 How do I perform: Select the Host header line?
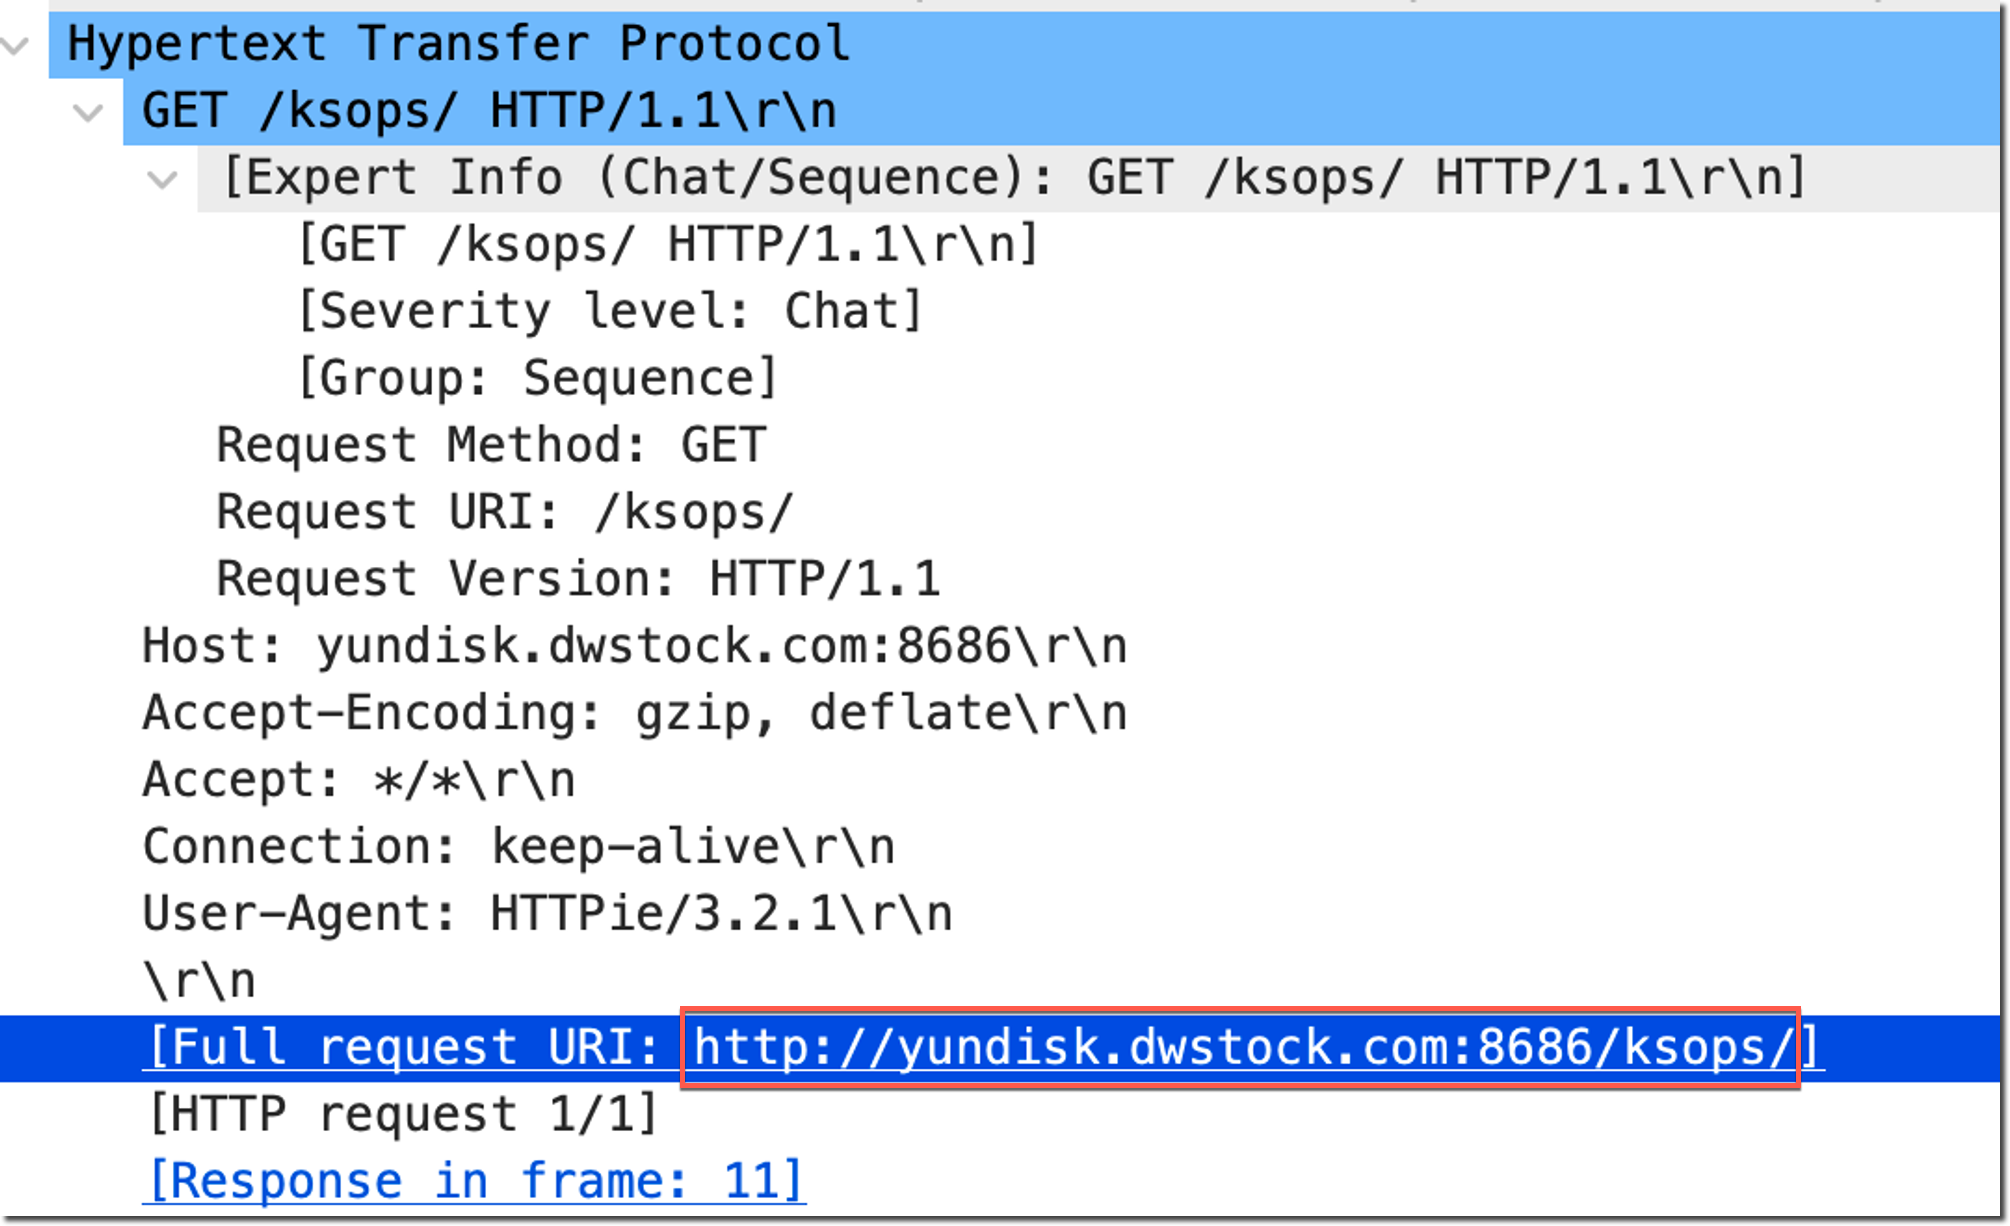[x=634, y=647]
